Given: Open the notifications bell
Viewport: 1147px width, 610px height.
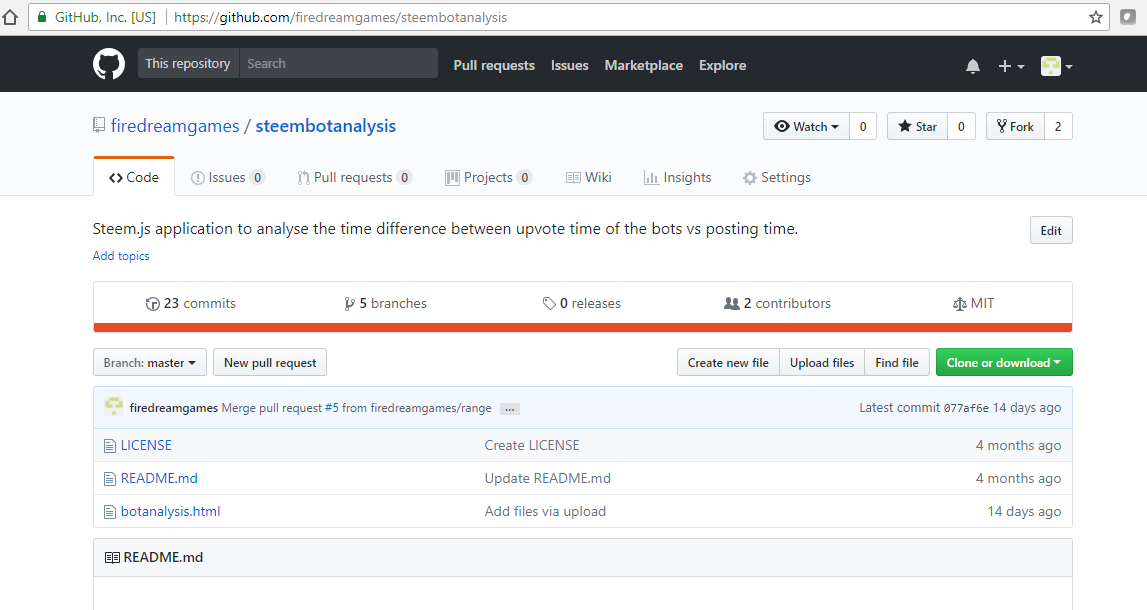Looking at the screenshot, I should point(972,67).
